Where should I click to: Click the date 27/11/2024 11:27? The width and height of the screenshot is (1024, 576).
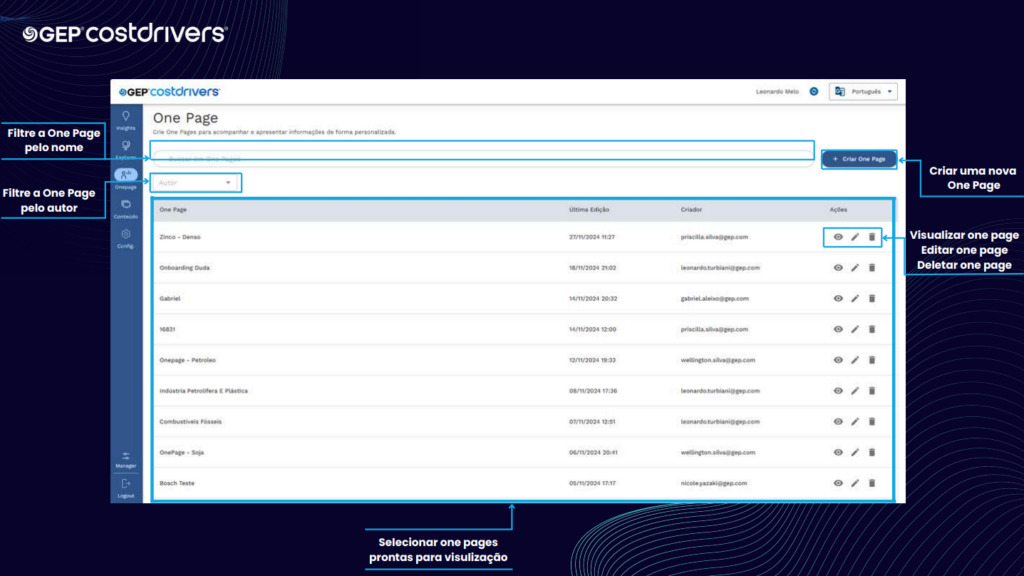click(x=592, y=237)
